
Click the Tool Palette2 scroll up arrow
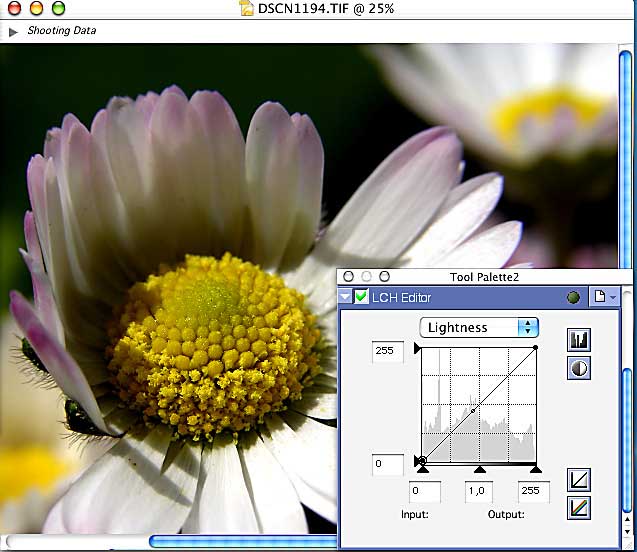627,520
